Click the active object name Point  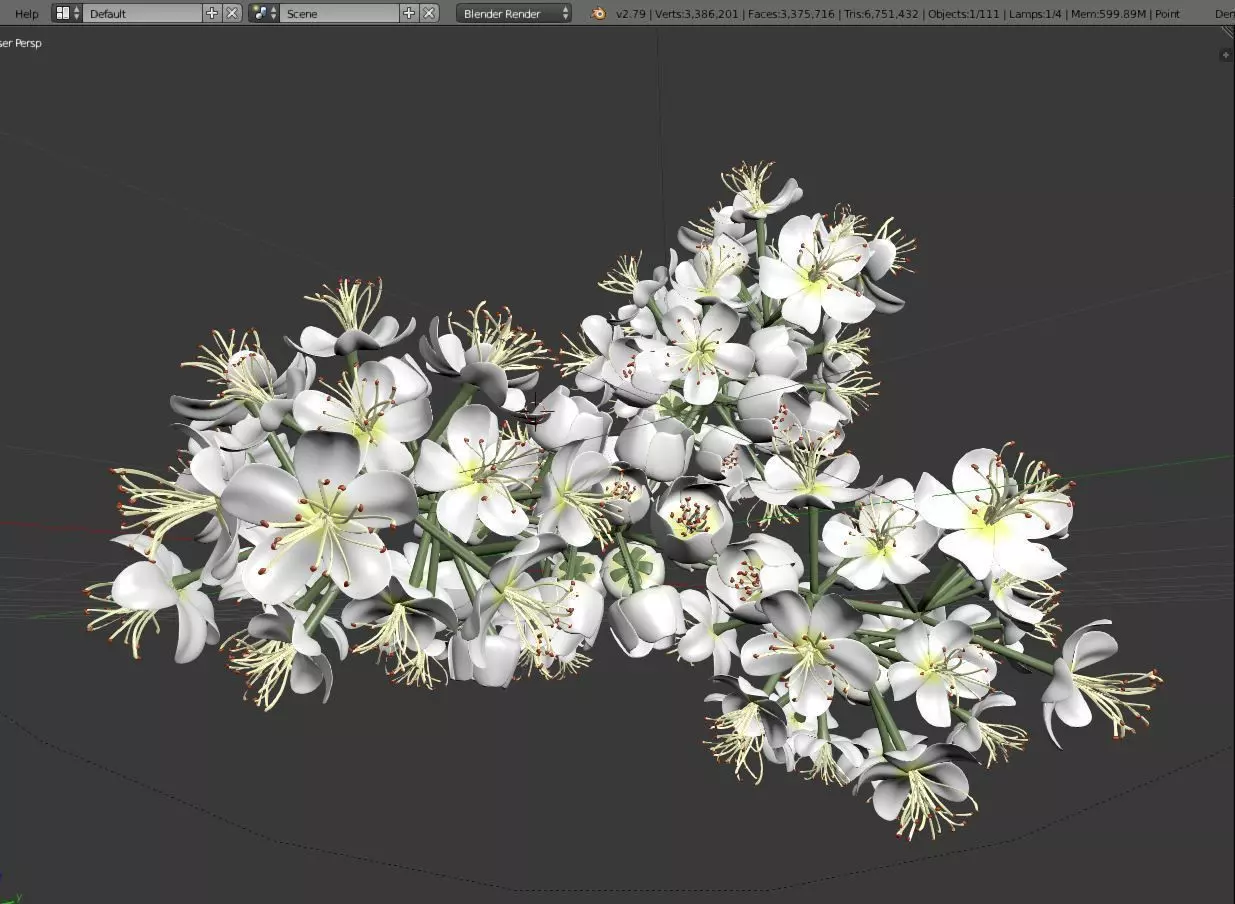pyautogui.click(x=1168, y=14)
